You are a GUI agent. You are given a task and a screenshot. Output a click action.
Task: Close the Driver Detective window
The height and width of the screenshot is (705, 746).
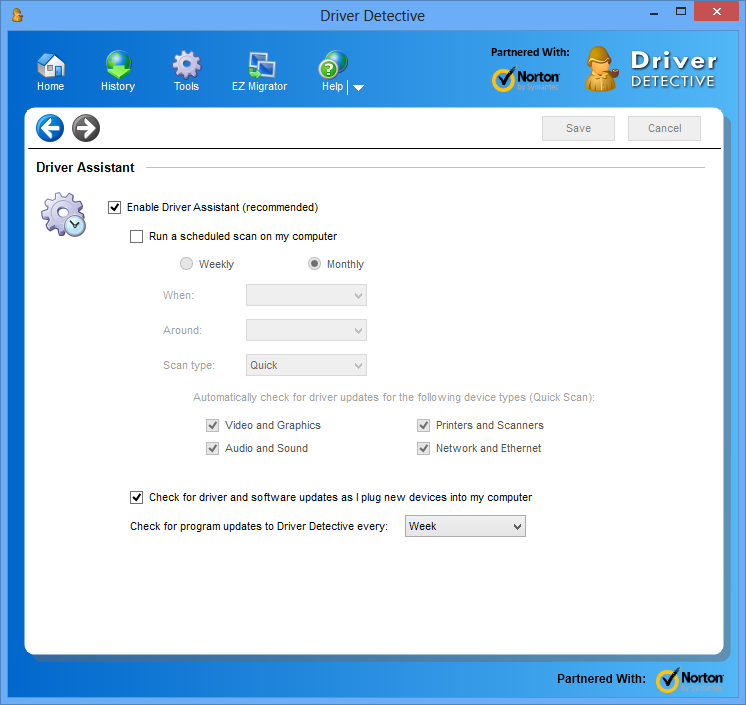point(717,11)
